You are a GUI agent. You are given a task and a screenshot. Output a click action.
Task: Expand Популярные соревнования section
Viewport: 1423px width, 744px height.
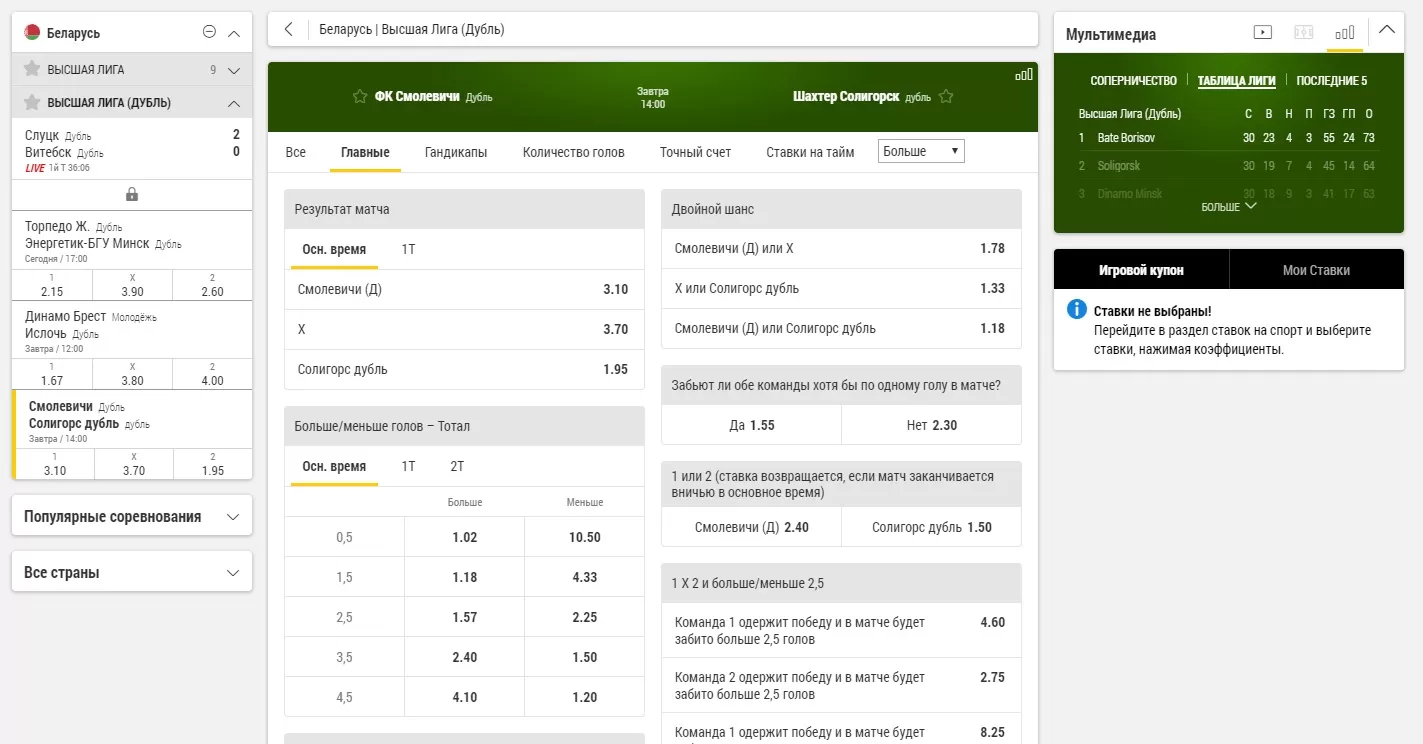132,517
